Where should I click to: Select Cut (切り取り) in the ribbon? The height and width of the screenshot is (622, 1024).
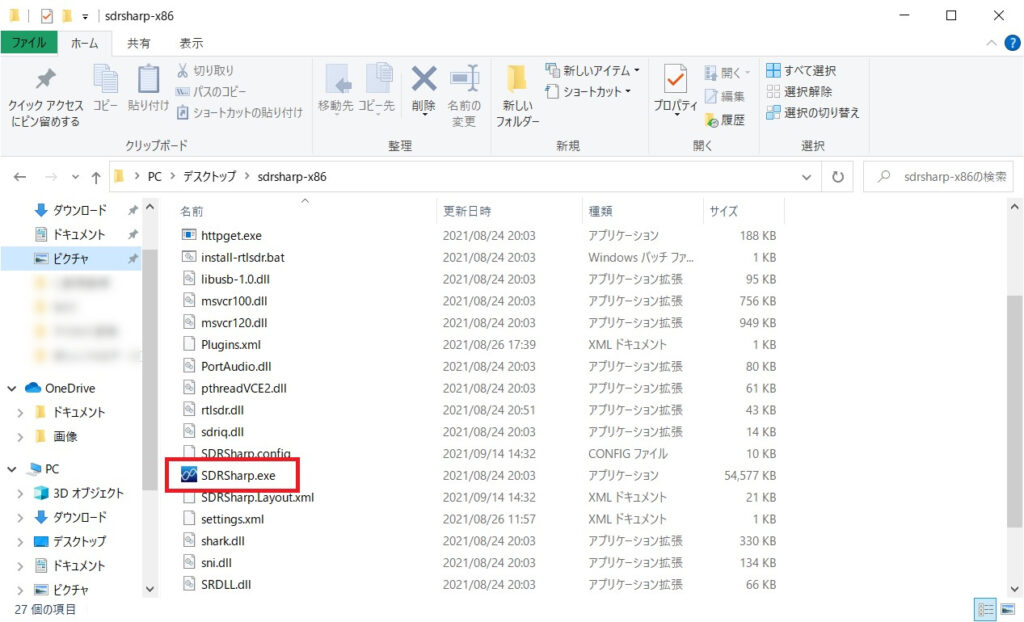[x=205, y=71]
